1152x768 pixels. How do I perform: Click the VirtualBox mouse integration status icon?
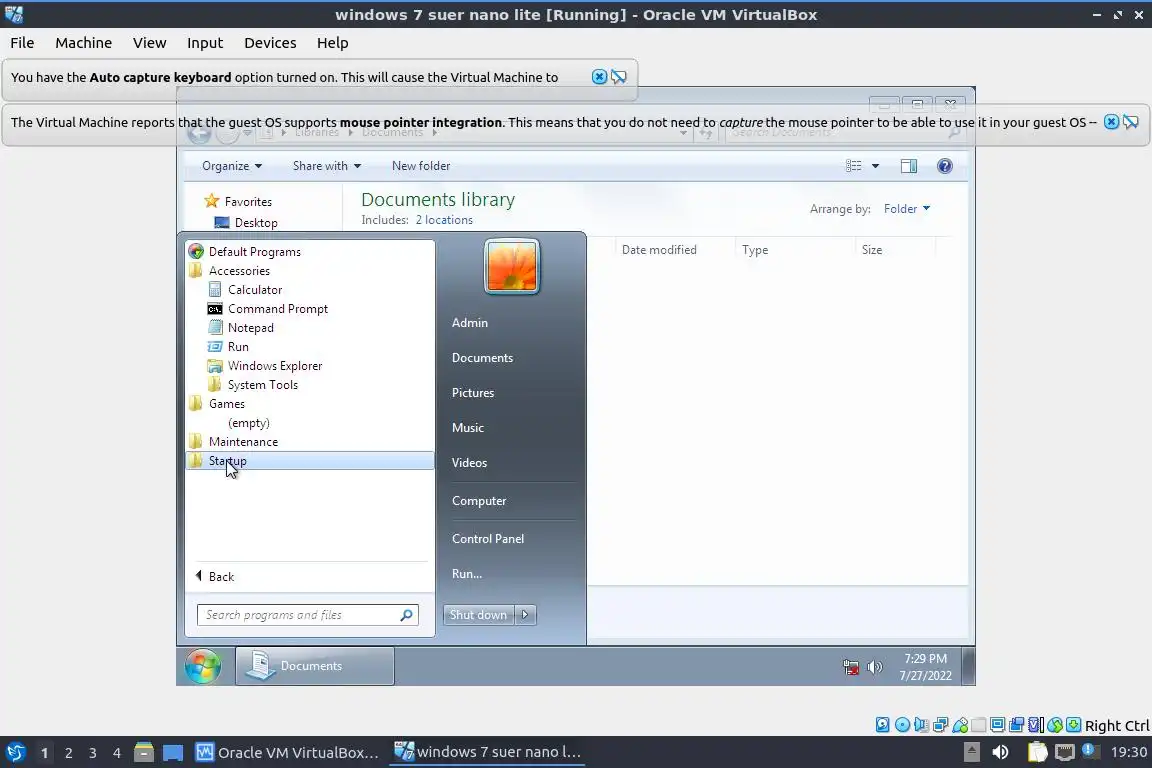tap(1055, 725)
